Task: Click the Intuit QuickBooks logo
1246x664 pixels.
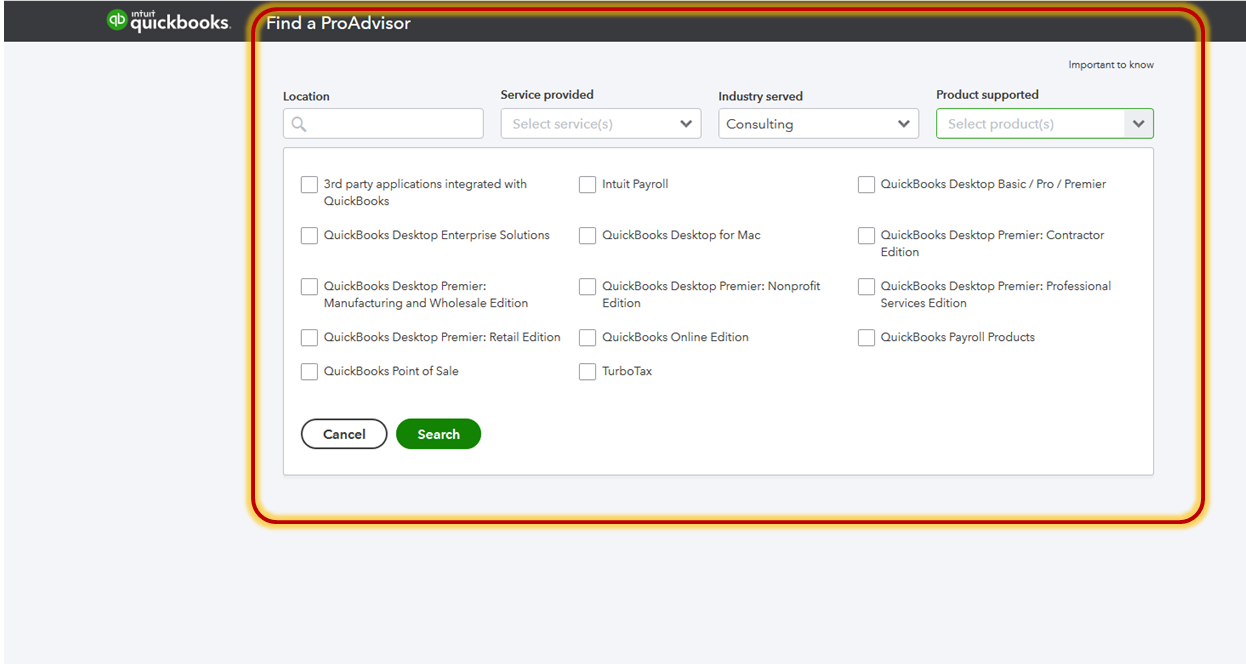Action: 168,20
